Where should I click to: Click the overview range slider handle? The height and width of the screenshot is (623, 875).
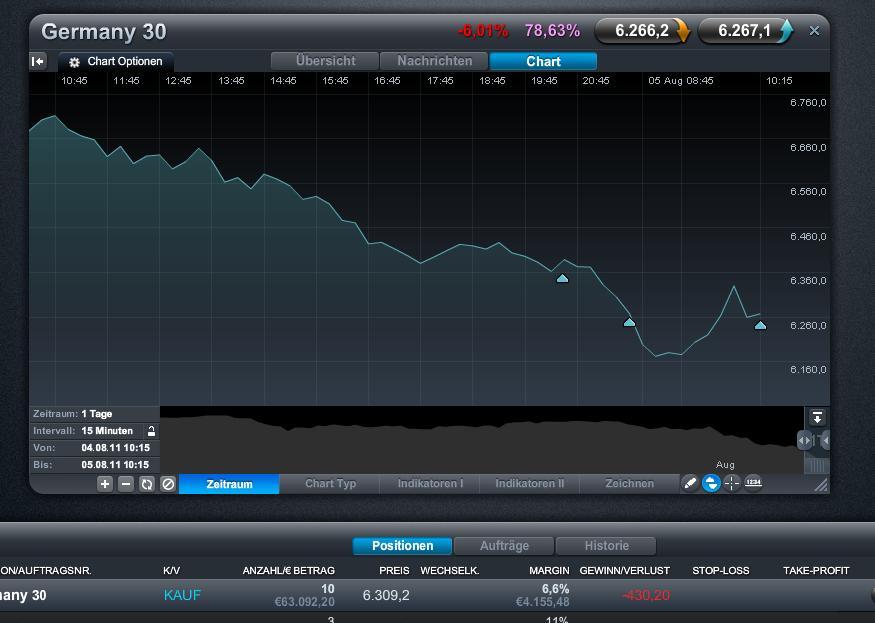804,440
